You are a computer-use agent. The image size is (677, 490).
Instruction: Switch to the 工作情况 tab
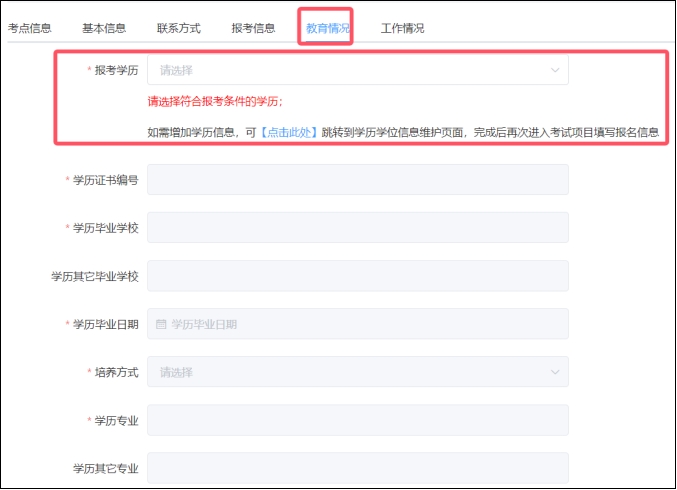402,28
